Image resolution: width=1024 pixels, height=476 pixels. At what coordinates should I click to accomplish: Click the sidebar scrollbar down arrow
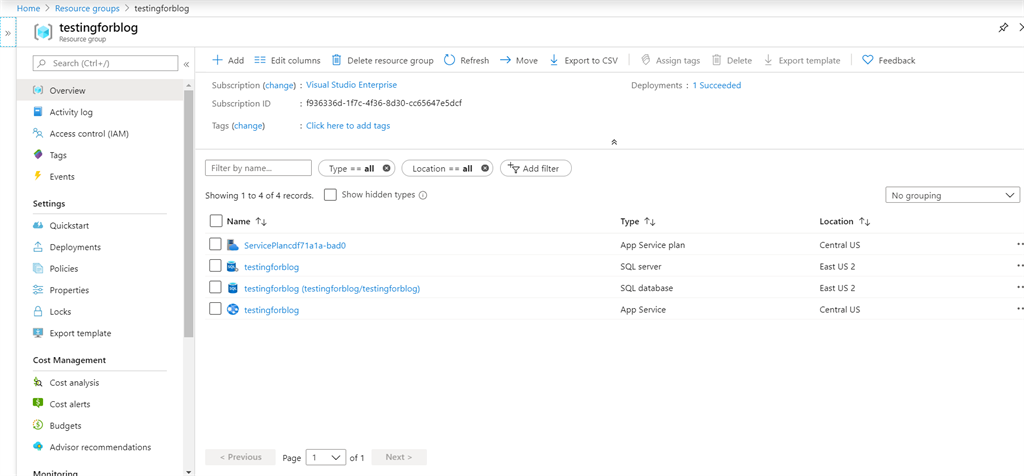189,471
